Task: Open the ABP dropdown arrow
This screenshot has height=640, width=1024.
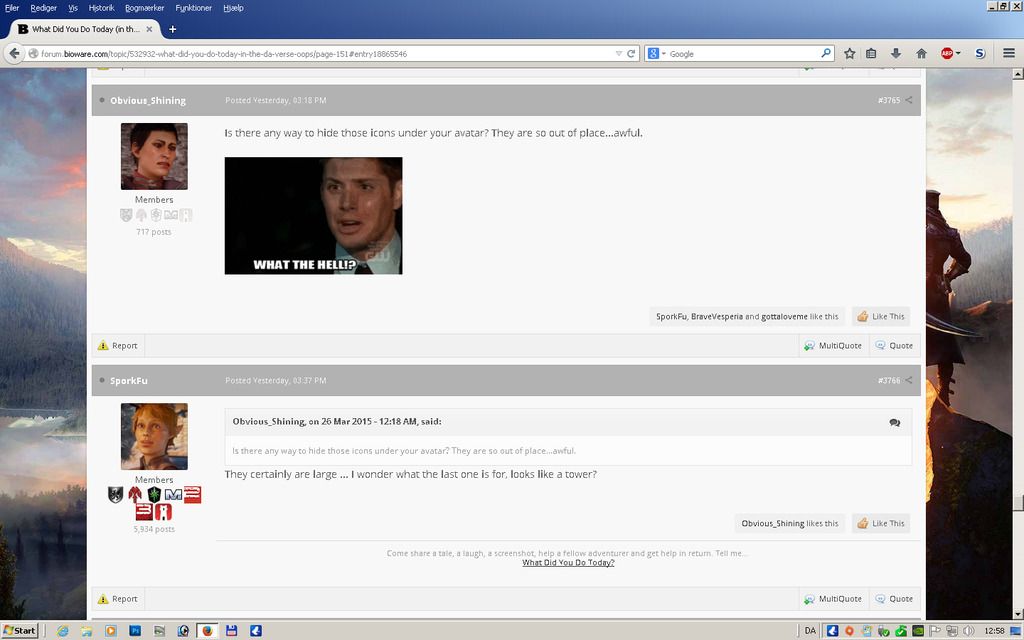Action: 958,53
